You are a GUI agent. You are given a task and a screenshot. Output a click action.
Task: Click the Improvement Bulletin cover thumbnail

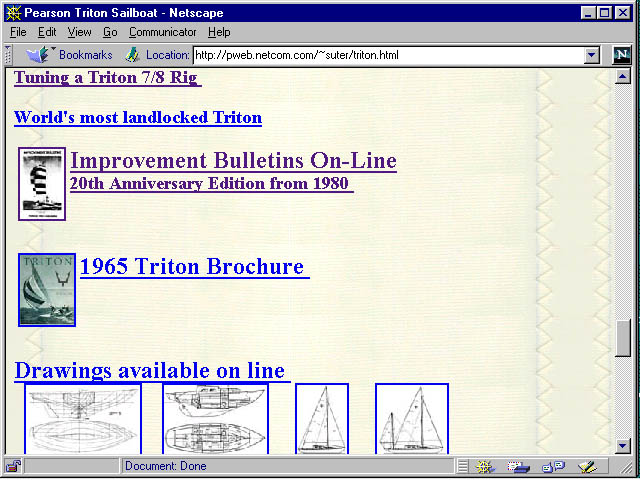click(x=42, y=184)
